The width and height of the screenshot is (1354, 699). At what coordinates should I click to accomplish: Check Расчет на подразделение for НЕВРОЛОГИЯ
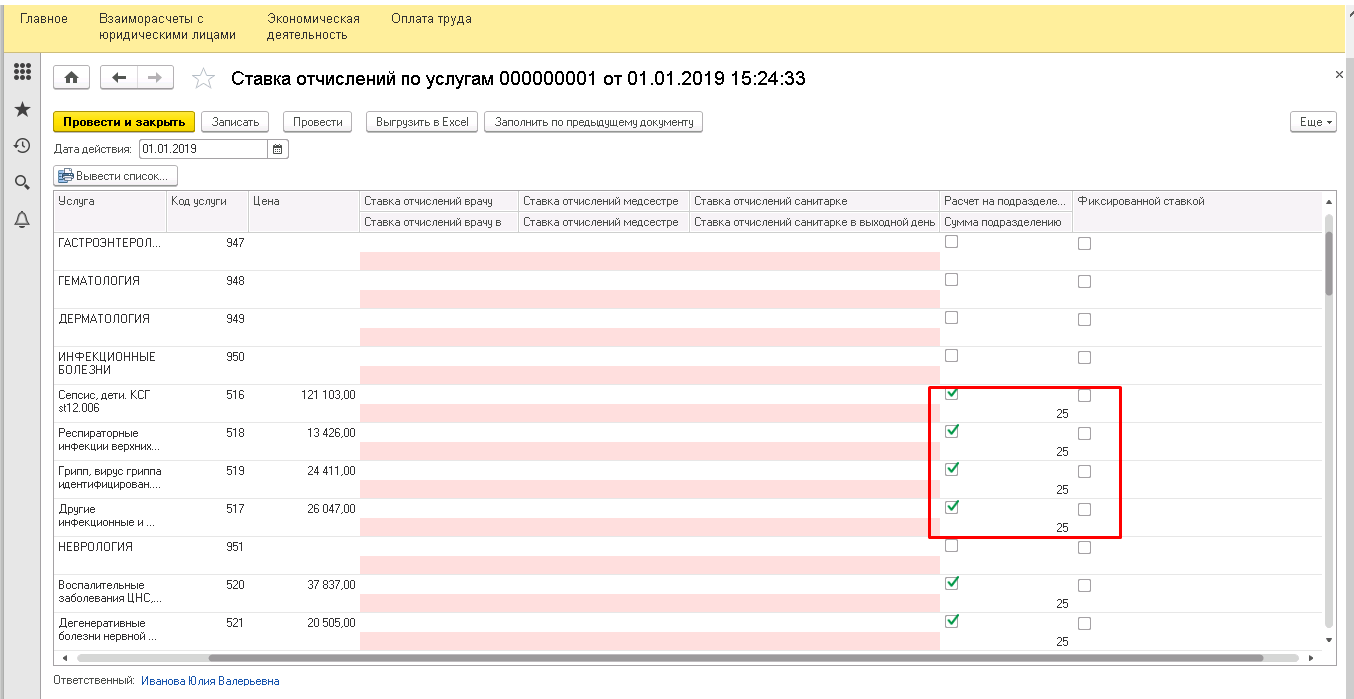(x=952, y=545)
